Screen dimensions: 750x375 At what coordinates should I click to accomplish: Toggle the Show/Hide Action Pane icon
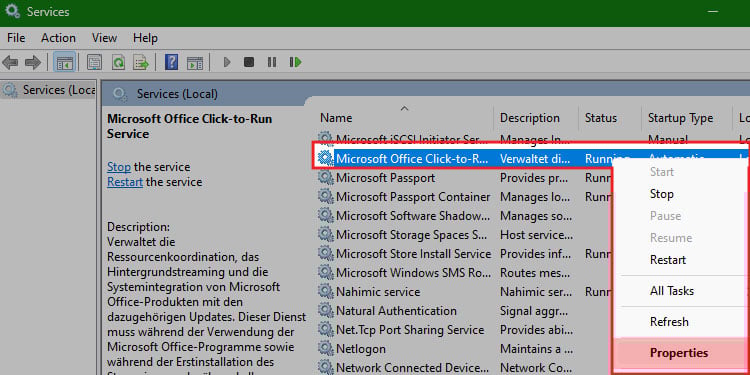click(195, 62)
